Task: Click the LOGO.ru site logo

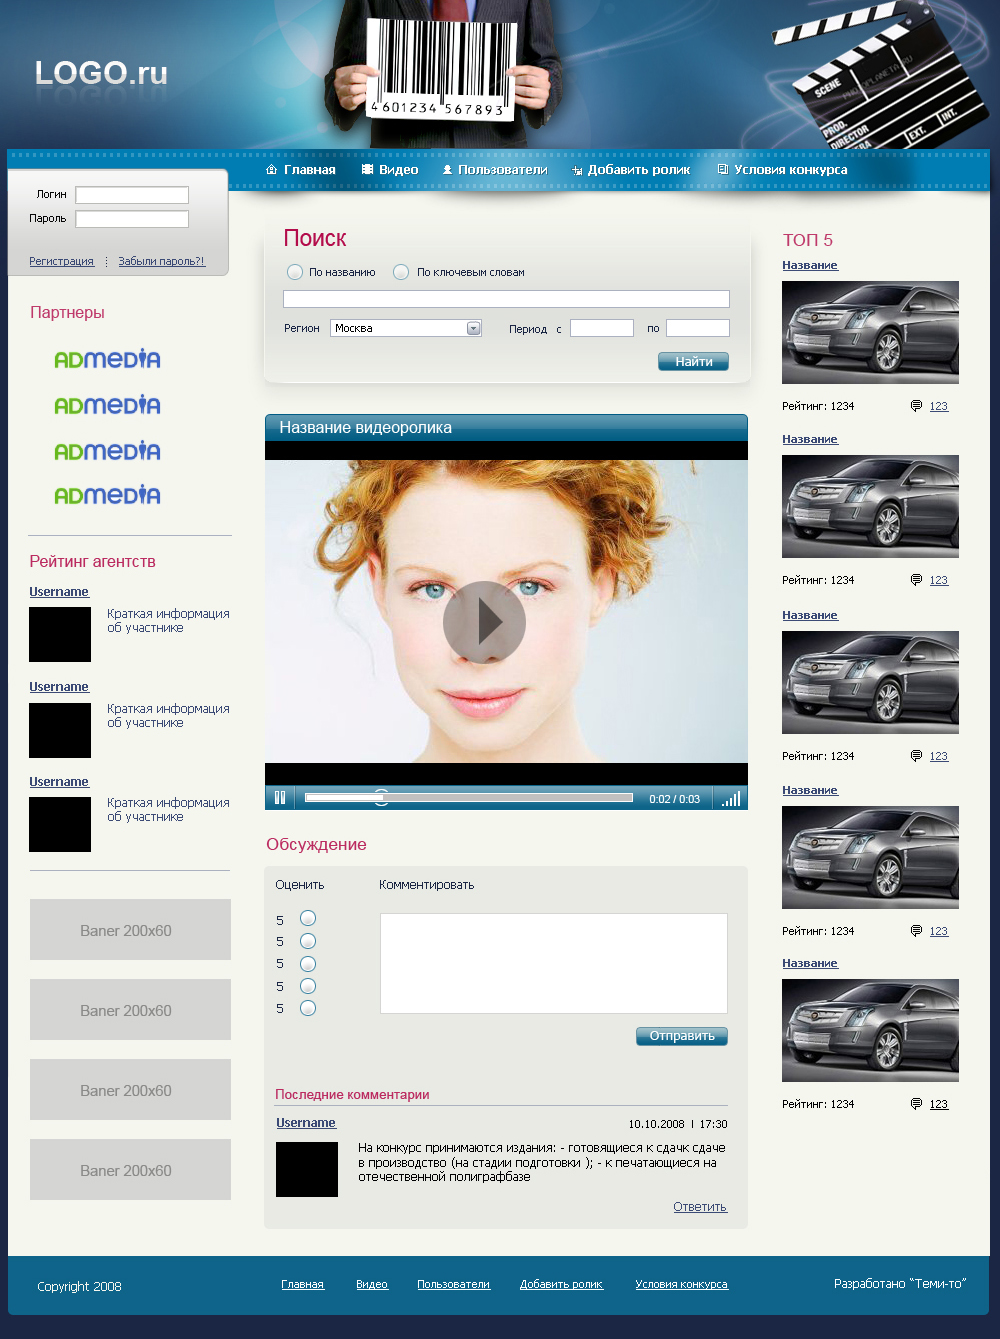Action: click(101, 73)
